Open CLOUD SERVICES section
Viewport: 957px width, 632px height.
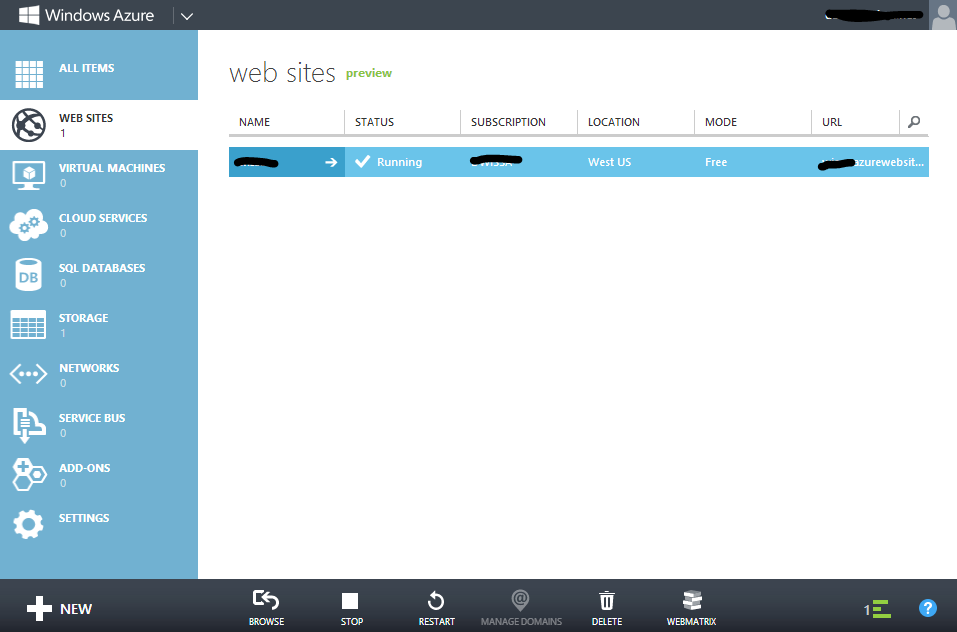pos(103,218)
